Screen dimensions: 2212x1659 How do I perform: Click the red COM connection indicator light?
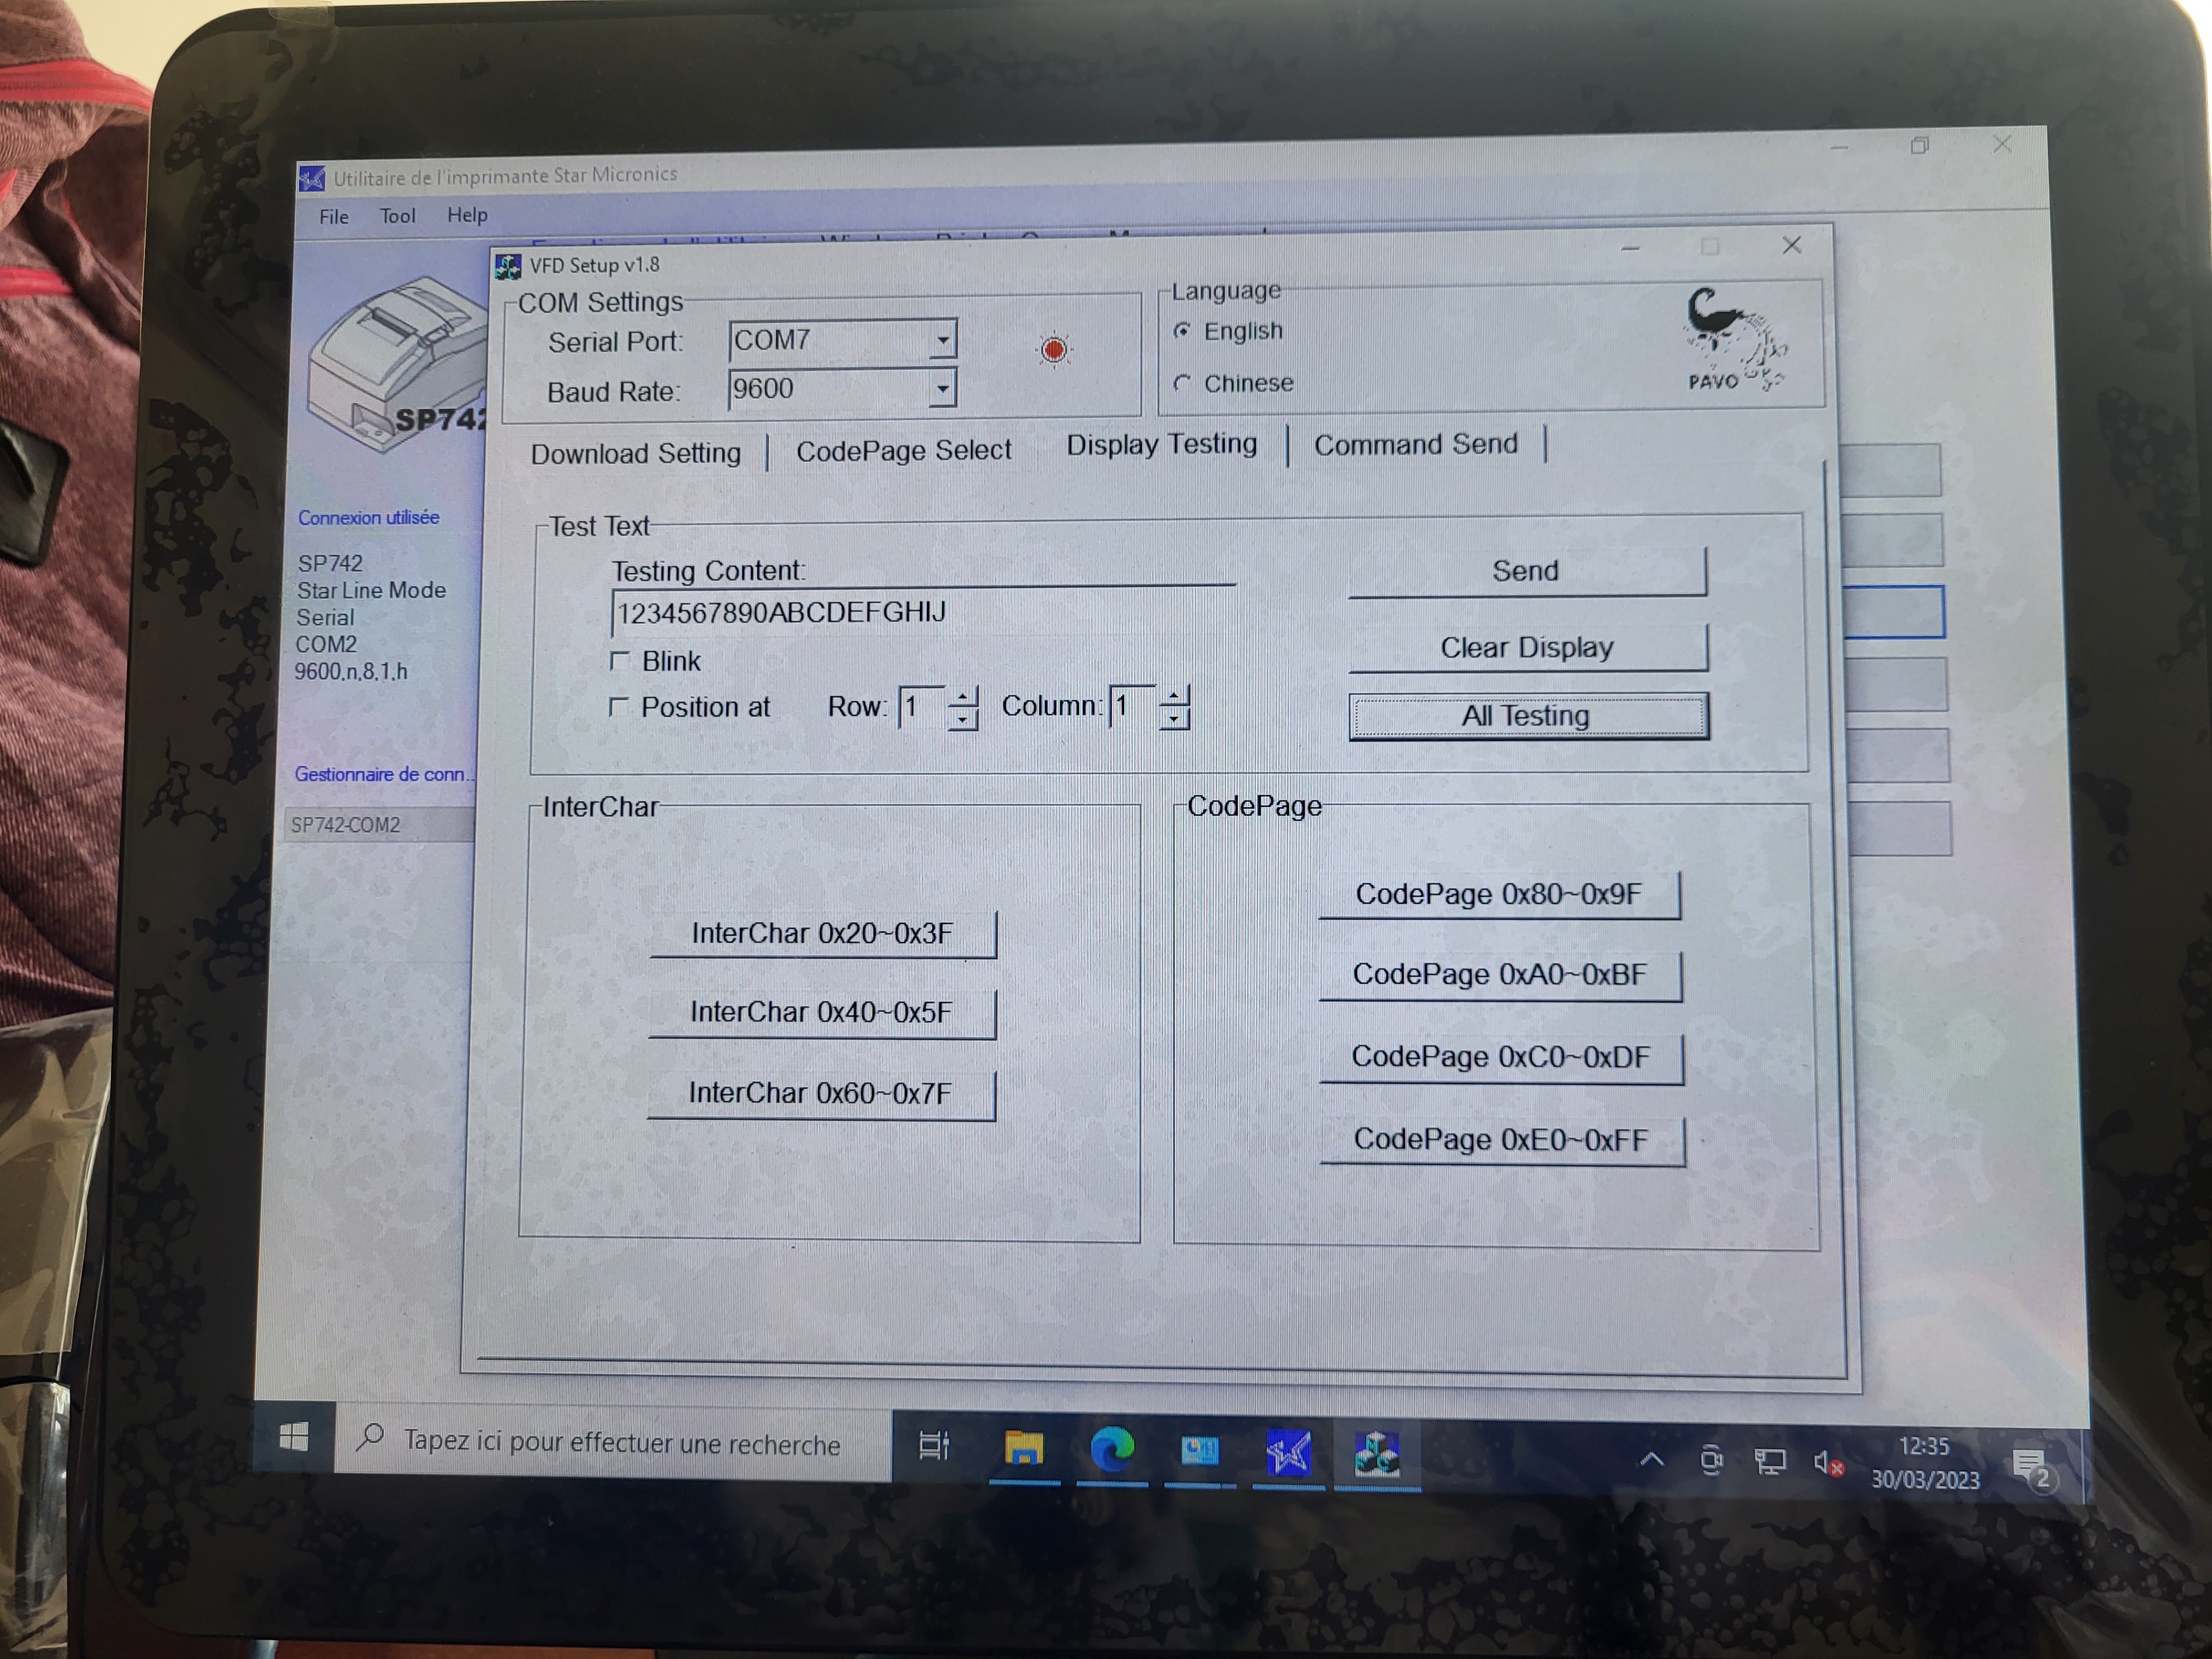1053,349
